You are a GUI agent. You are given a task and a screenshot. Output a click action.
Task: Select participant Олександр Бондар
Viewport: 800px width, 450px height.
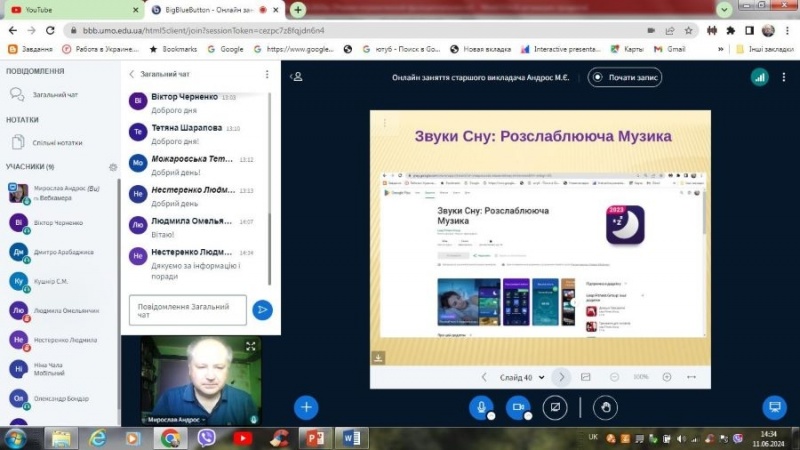(60, 398)
